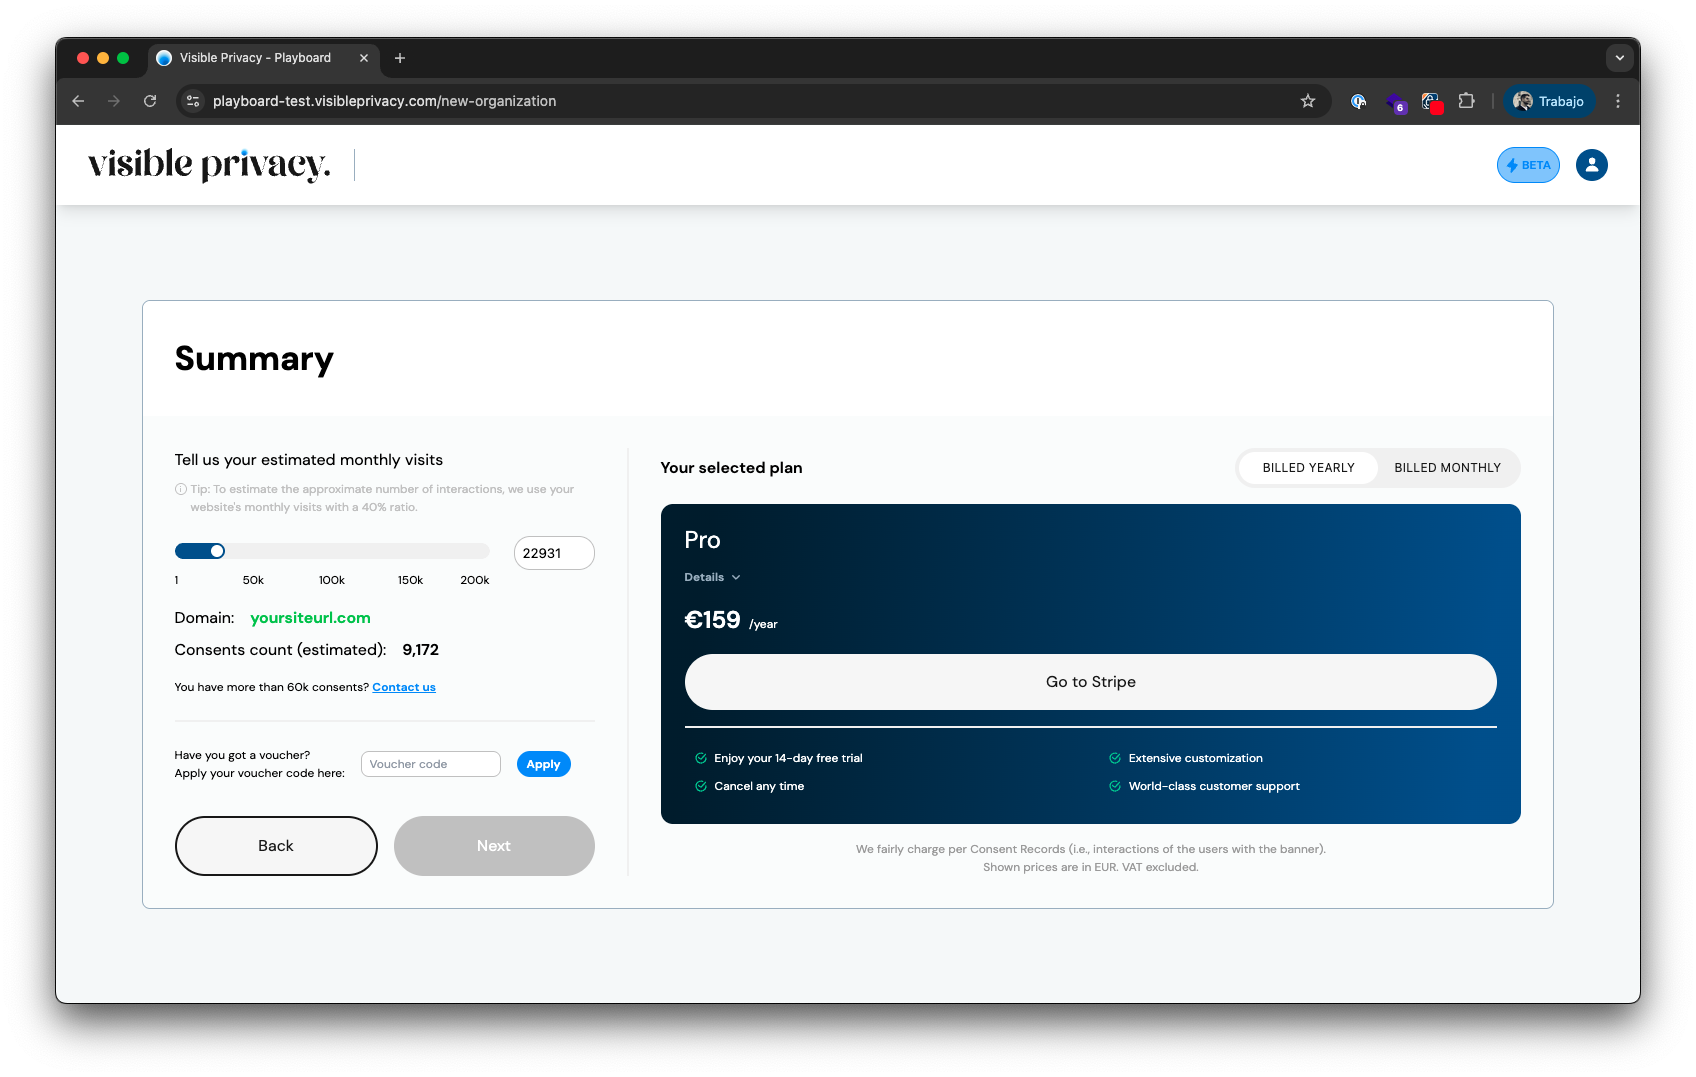Open the tab search dropdown arrow
The width and height of the screenshot is (1696, 1077).
(1620, 58)
